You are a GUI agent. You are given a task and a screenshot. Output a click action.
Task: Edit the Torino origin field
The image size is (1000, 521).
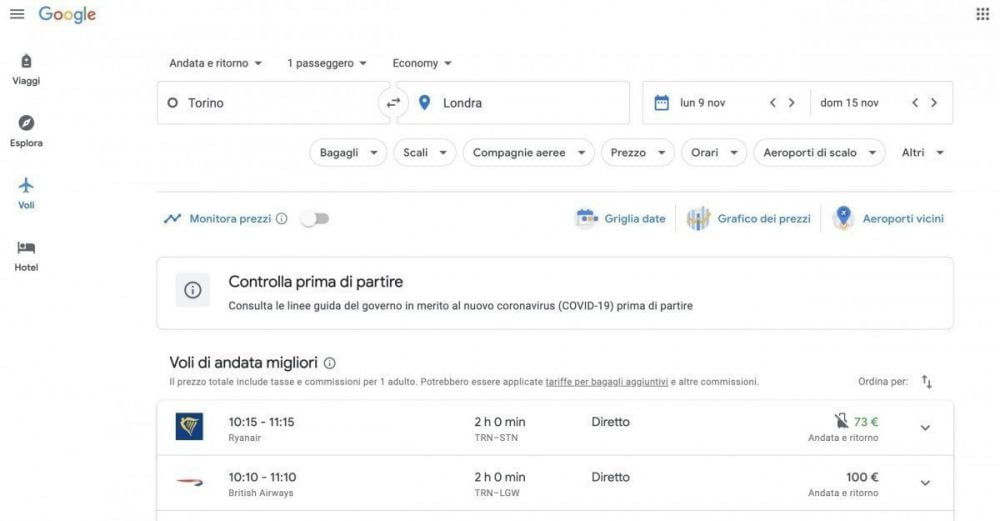pos(273,103)
